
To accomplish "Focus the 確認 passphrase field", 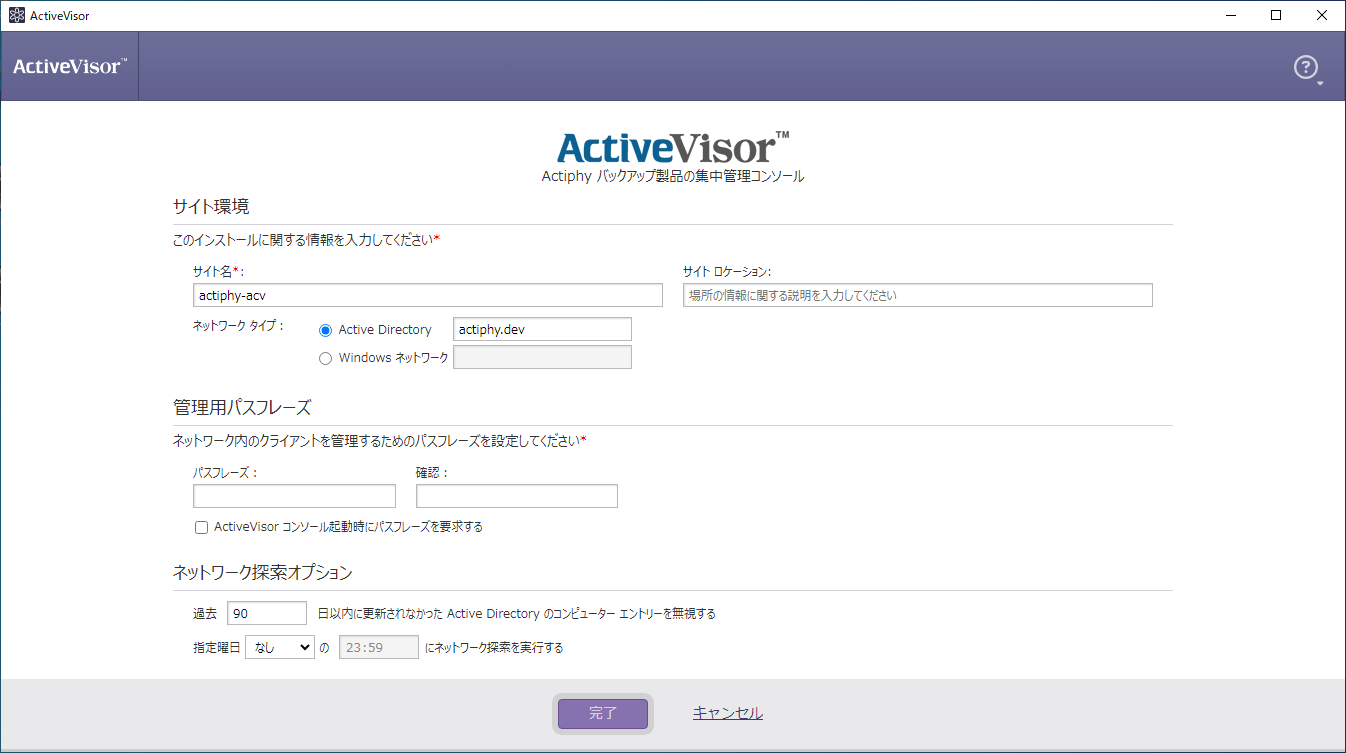I will pyautogui.click(x=517, y=496).
